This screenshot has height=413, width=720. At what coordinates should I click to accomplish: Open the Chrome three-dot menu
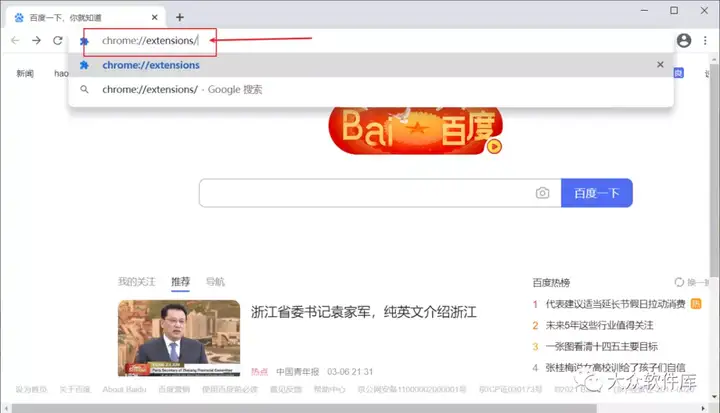(705, 40)
